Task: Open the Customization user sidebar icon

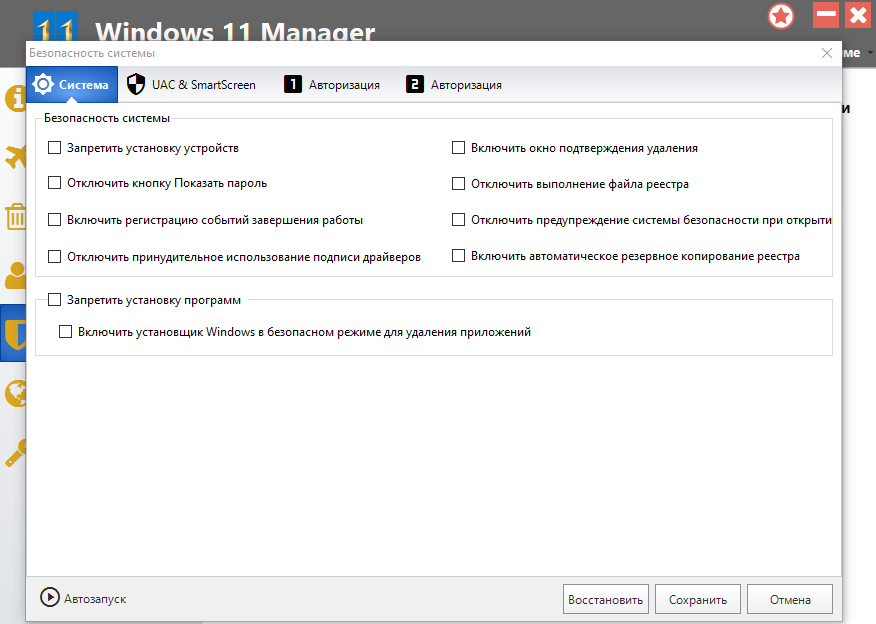Action: point(16,275)
